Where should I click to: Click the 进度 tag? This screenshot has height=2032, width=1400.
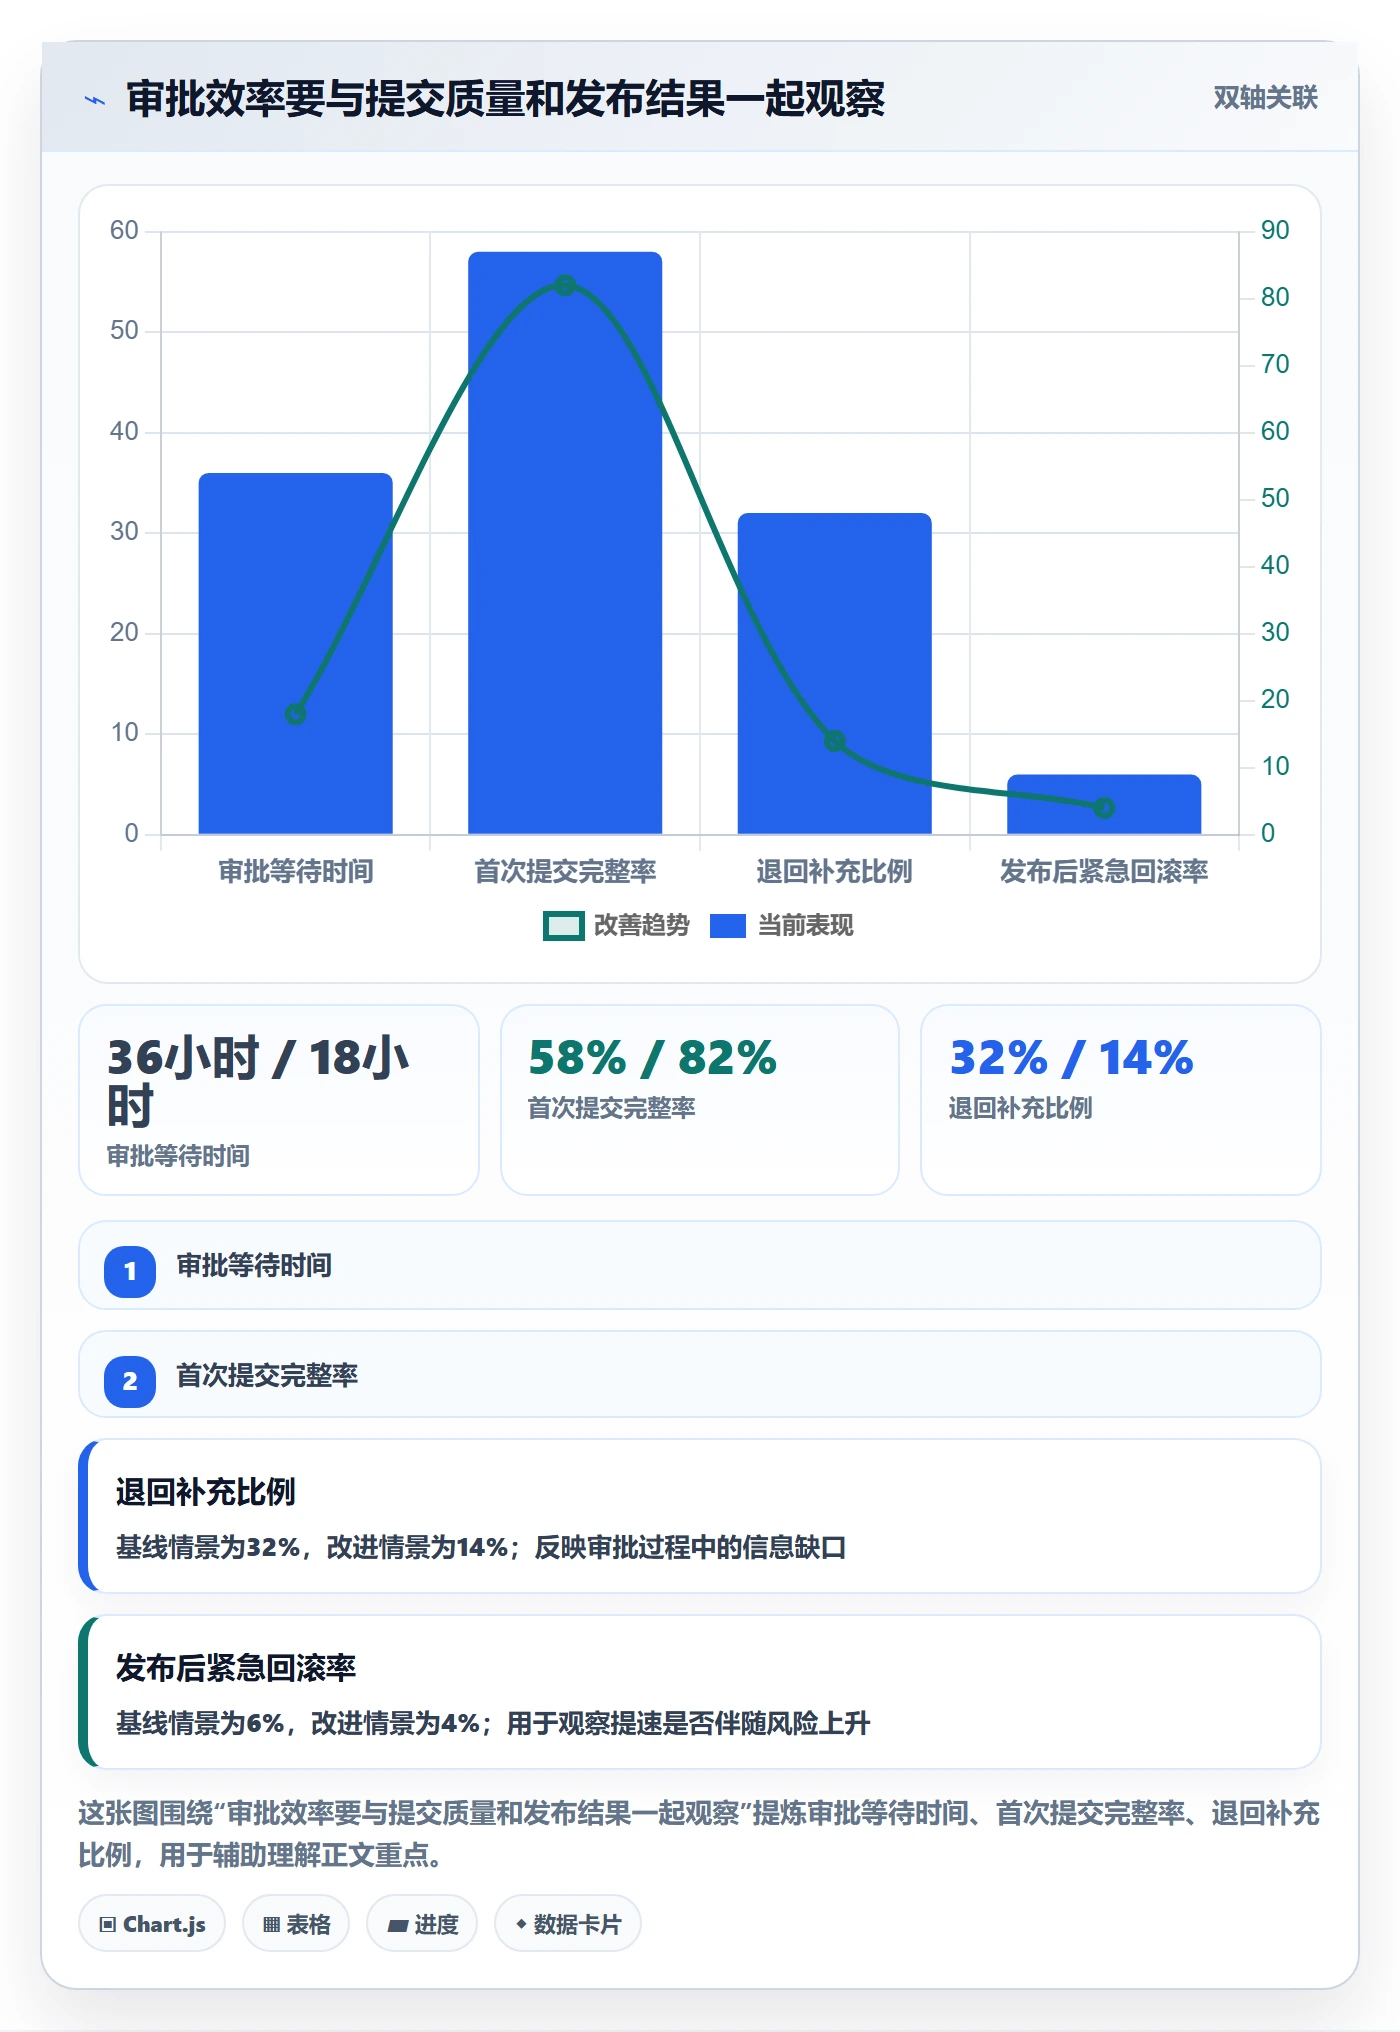click(422, 1924)
